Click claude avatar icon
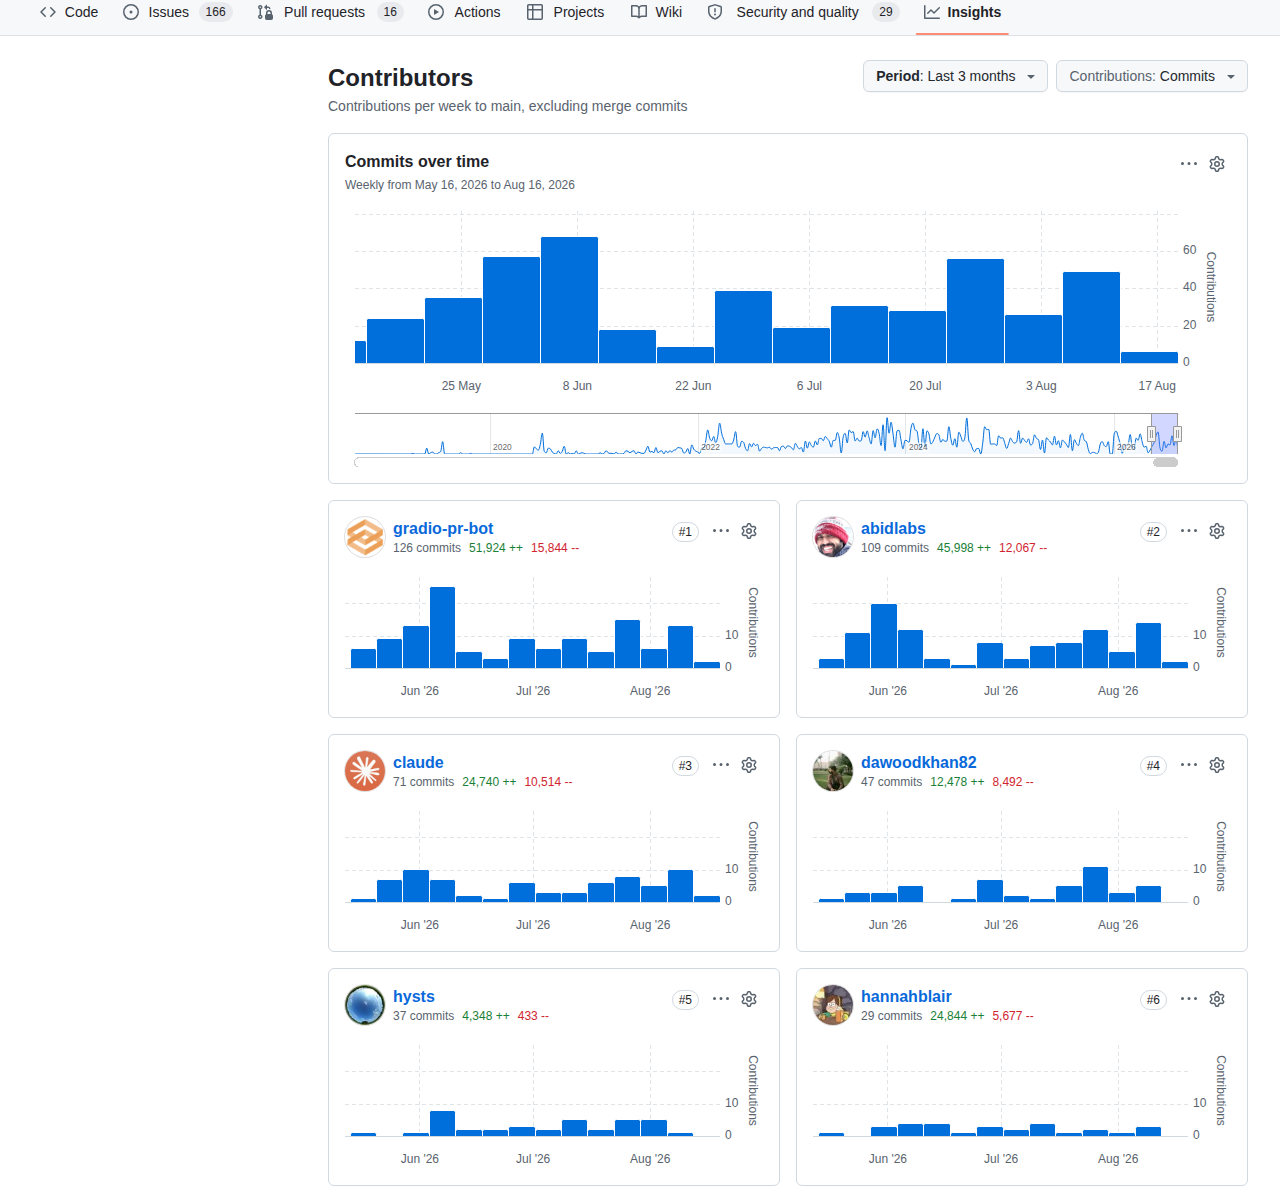The height and width of the screenshot is (1200, 1280). click(365, 771)
